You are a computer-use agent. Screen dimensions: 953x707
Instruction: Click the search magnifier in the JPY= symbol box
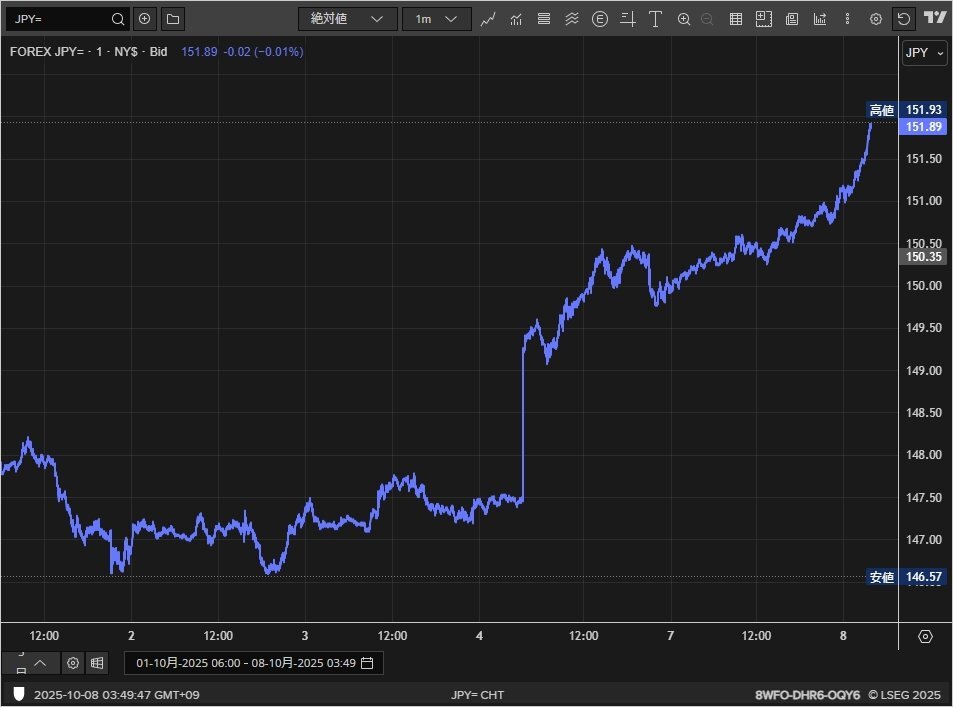coord(118,19)
